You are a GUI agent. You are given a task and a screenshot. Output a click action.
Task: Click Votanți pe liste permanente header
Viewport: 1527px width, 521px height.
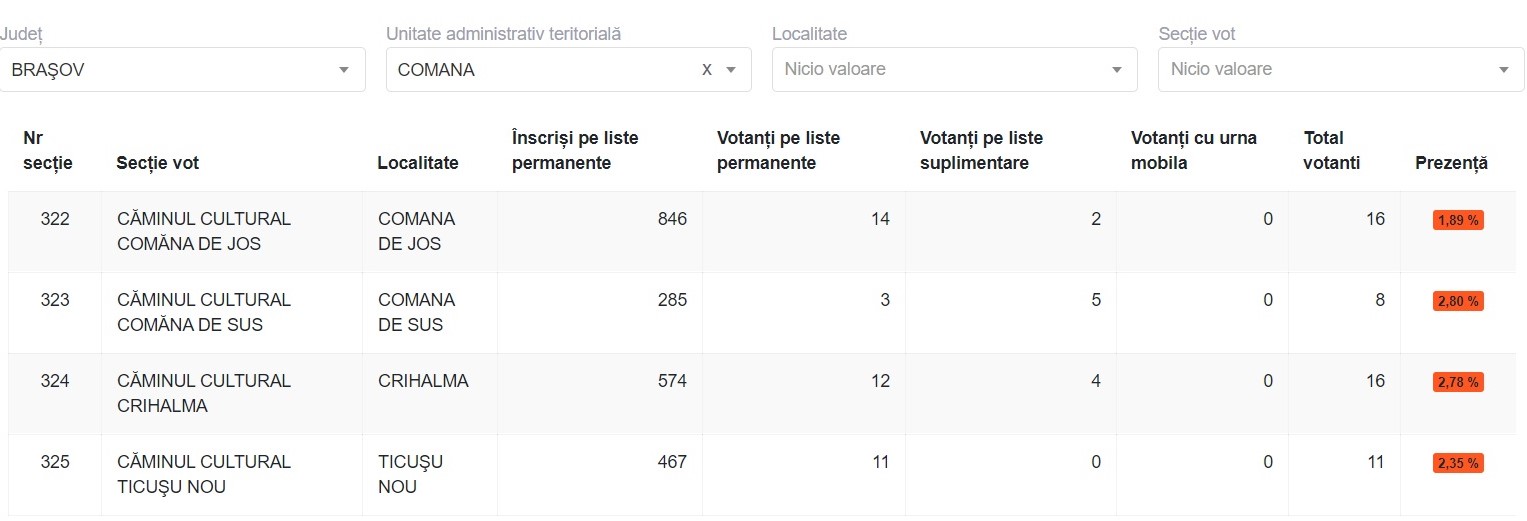coord(779,150)
